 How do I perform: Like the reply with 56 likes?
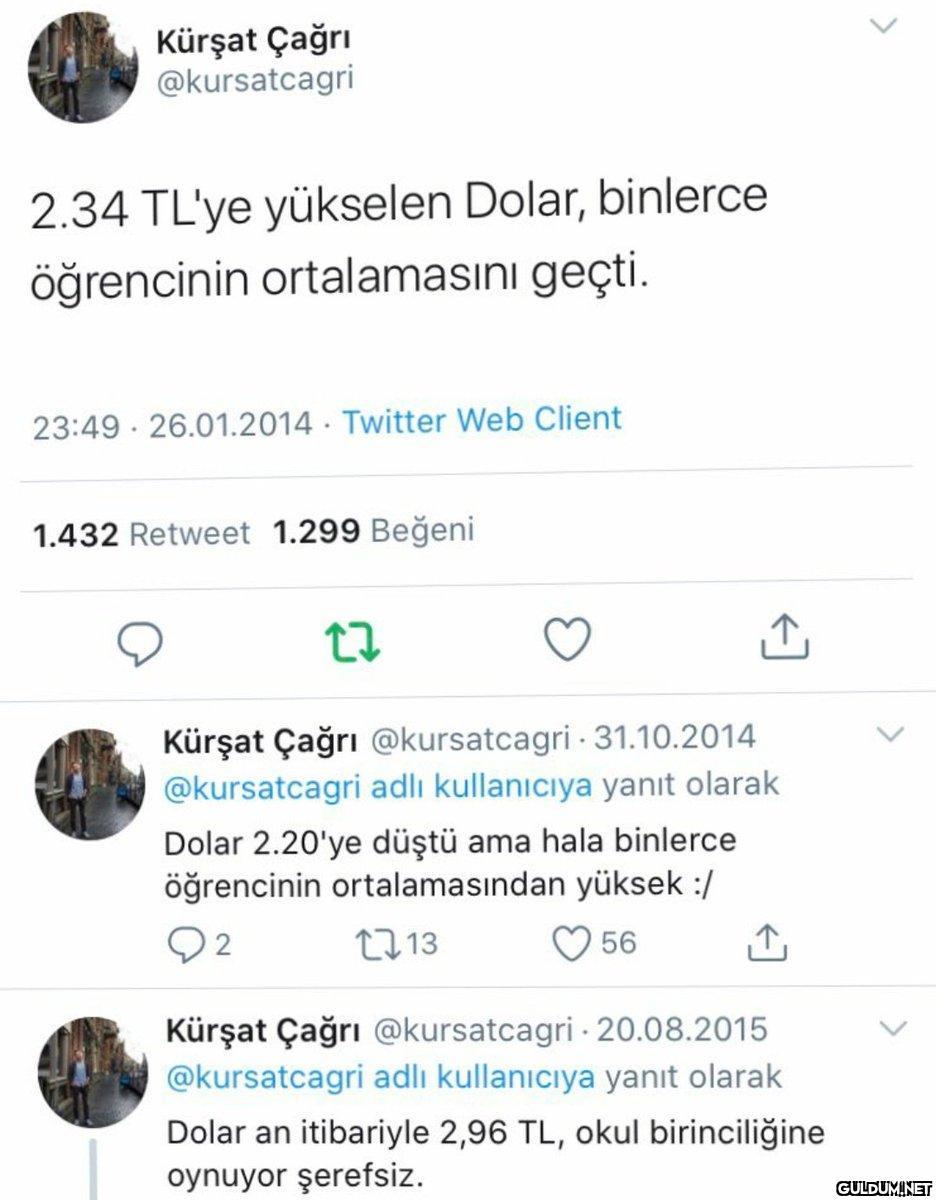coord(595,943)
